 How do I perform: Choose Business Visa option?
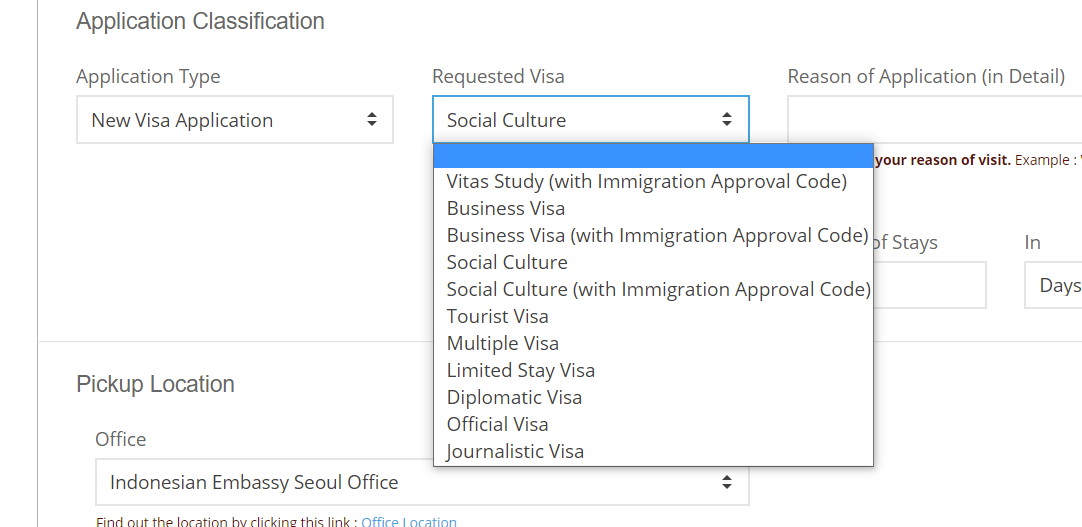pyautogui.click(x=506, y=209)
